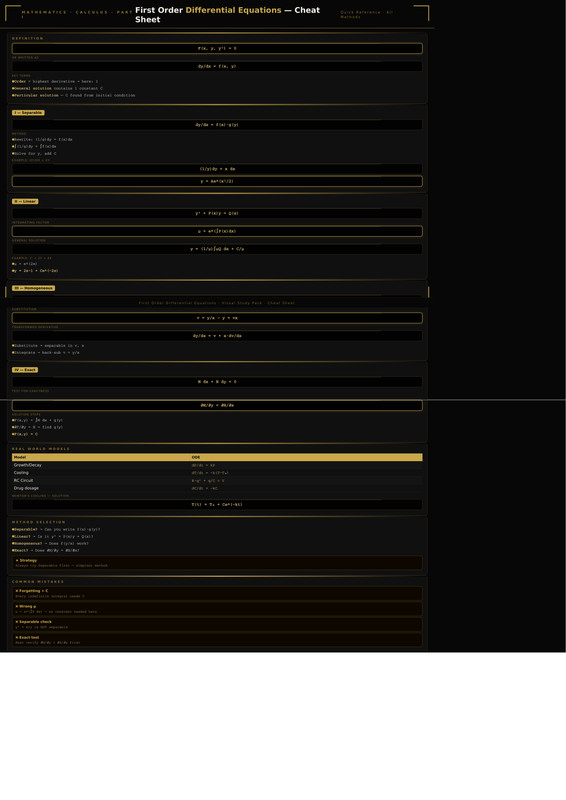Select the formula y' + P(x)y = Q(x)

click(x=217, y=213)
